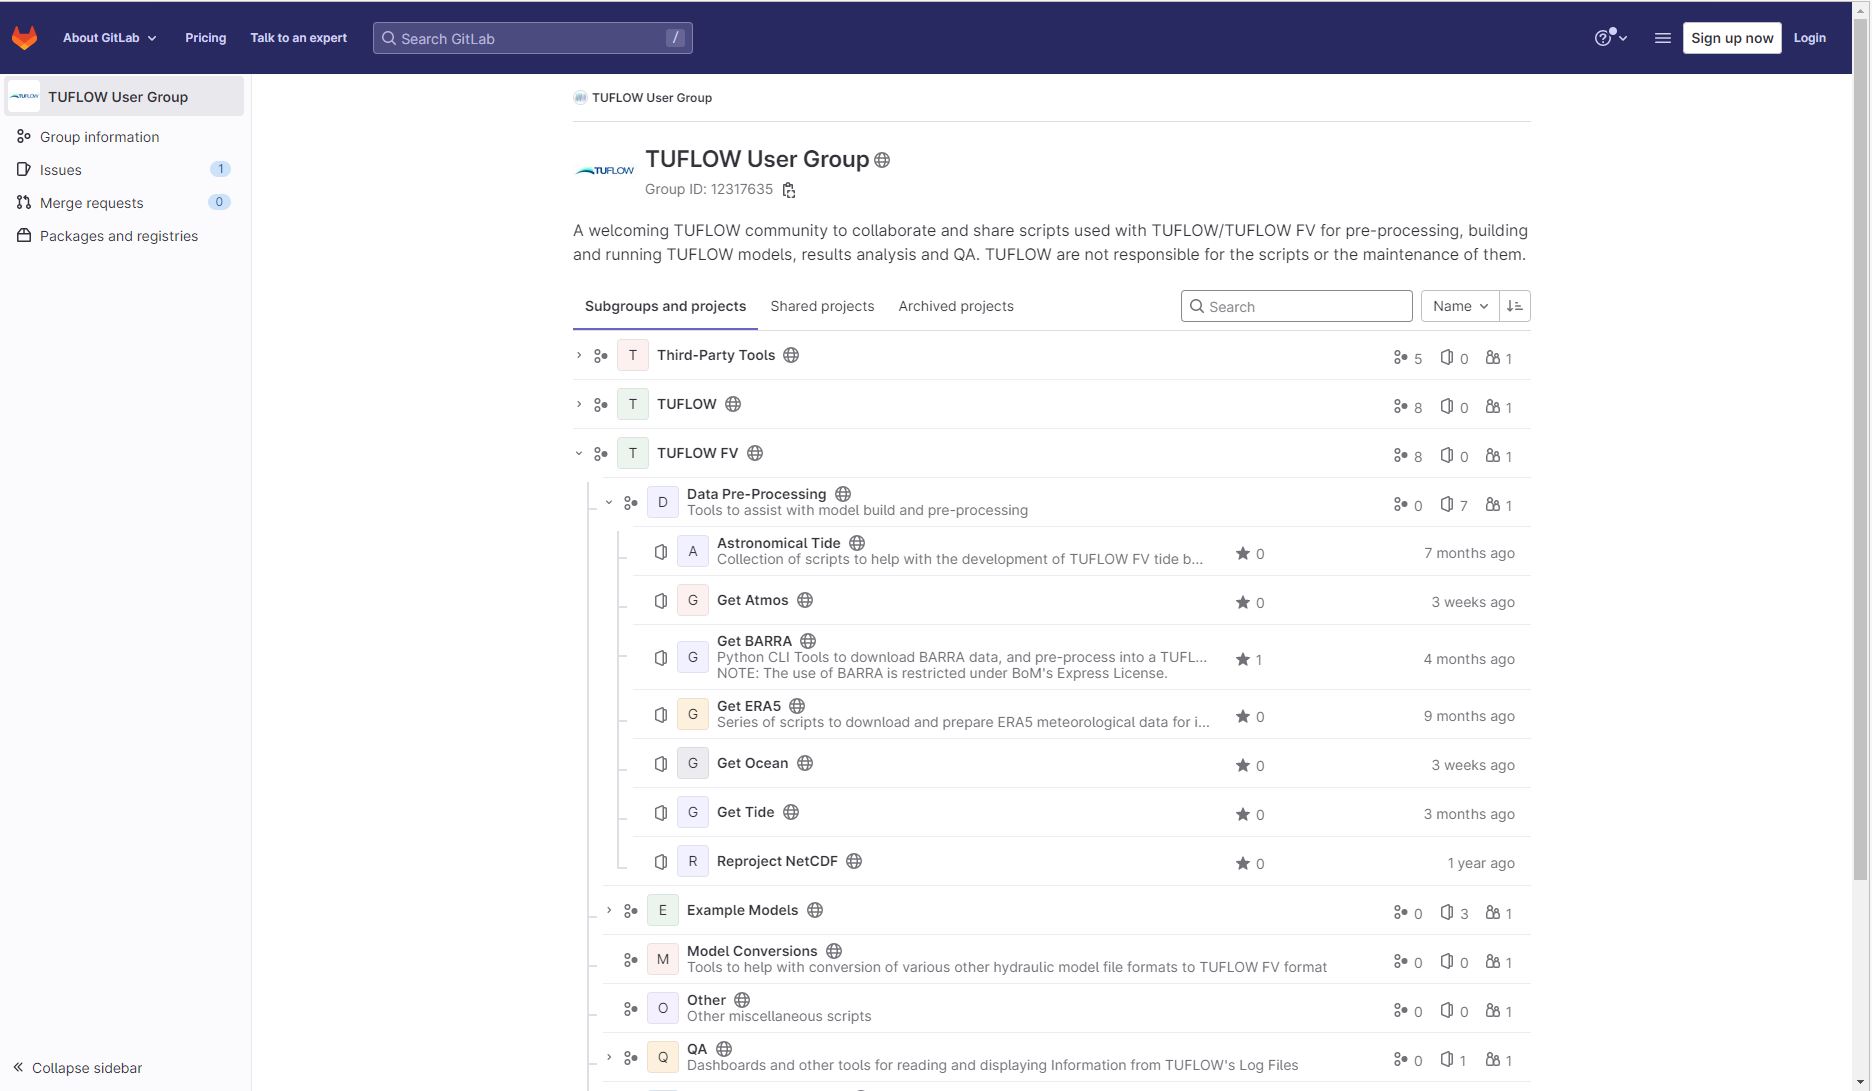Click the Group information sidebar icon
The height and width of the screenshot is (1091, 1872).
pos(24,137)
